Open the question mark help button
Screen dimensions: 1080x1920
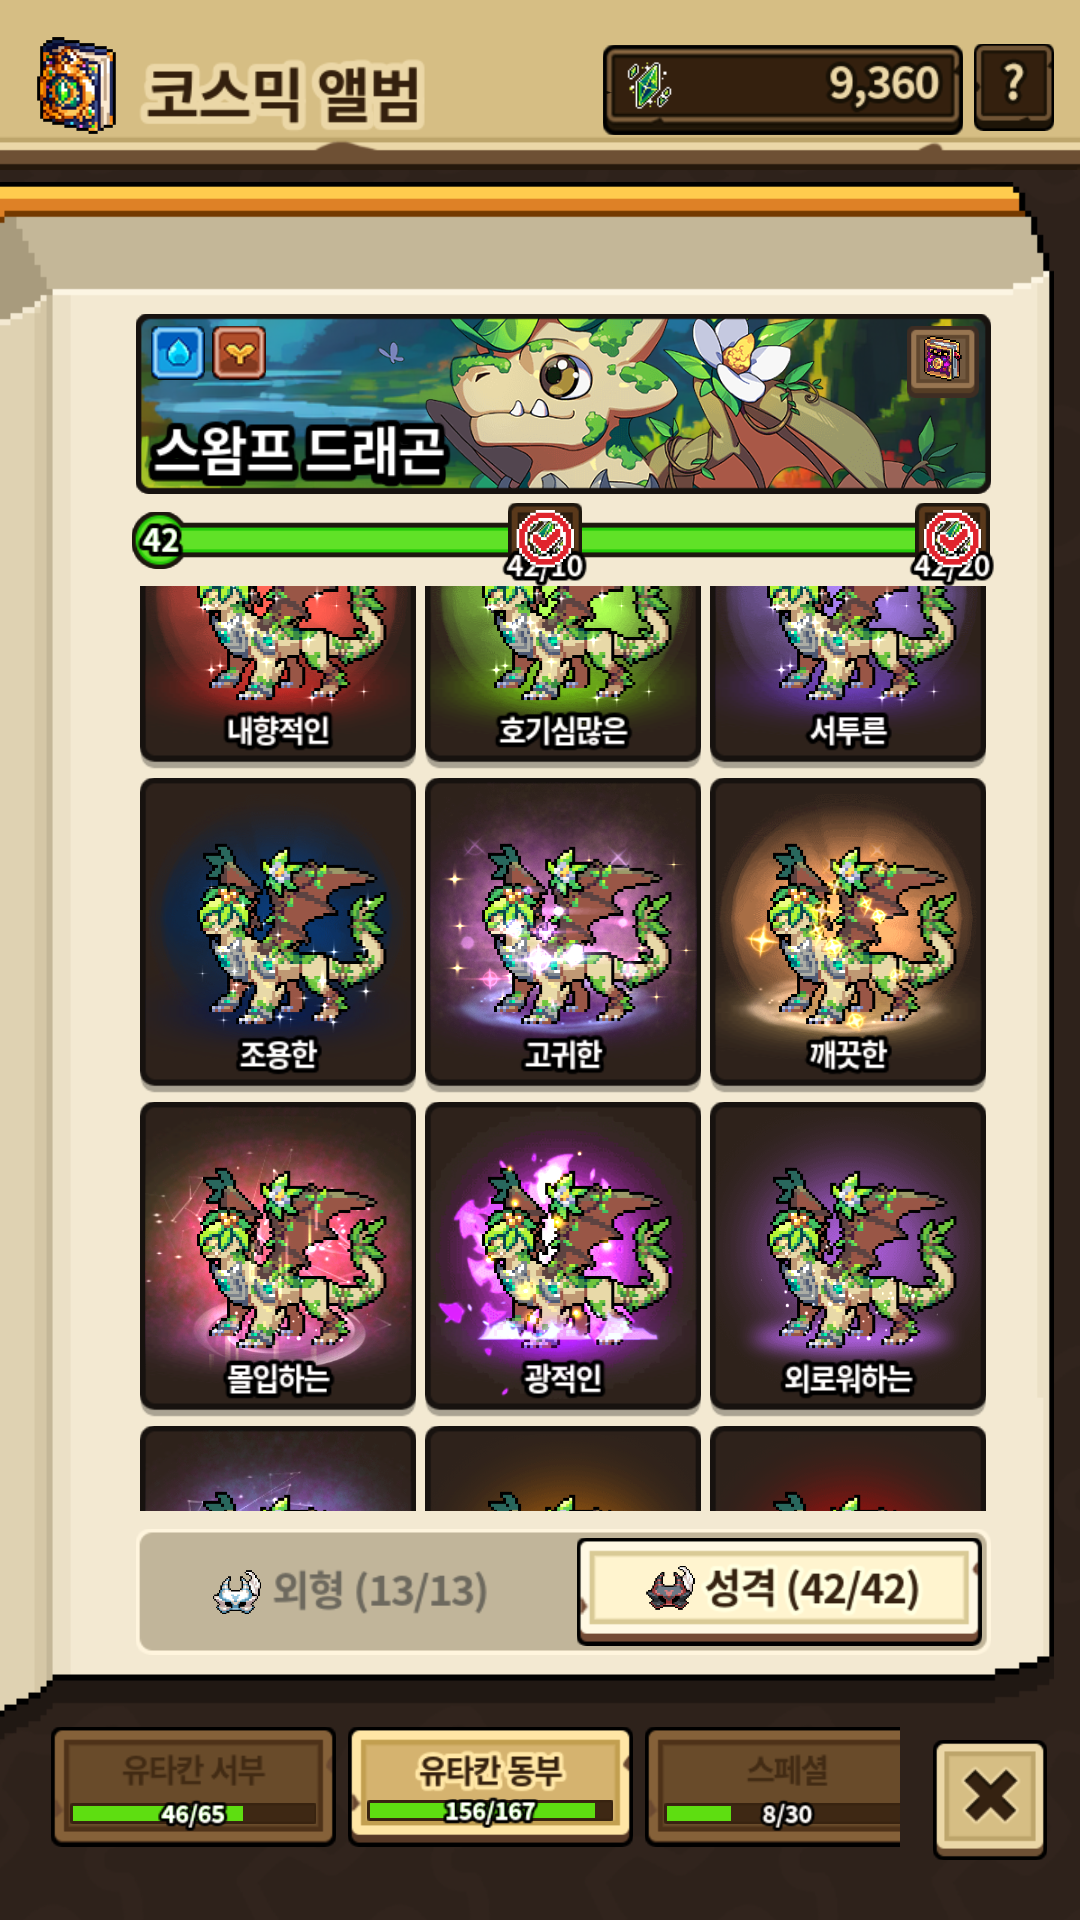(x=1013, y=87)
